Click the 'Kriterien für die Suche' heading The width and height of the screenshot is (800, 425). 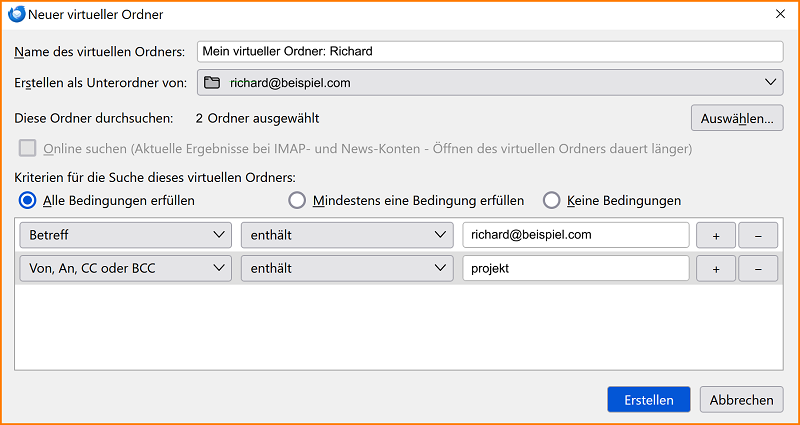pyautogui.click(x=155, y=178)
